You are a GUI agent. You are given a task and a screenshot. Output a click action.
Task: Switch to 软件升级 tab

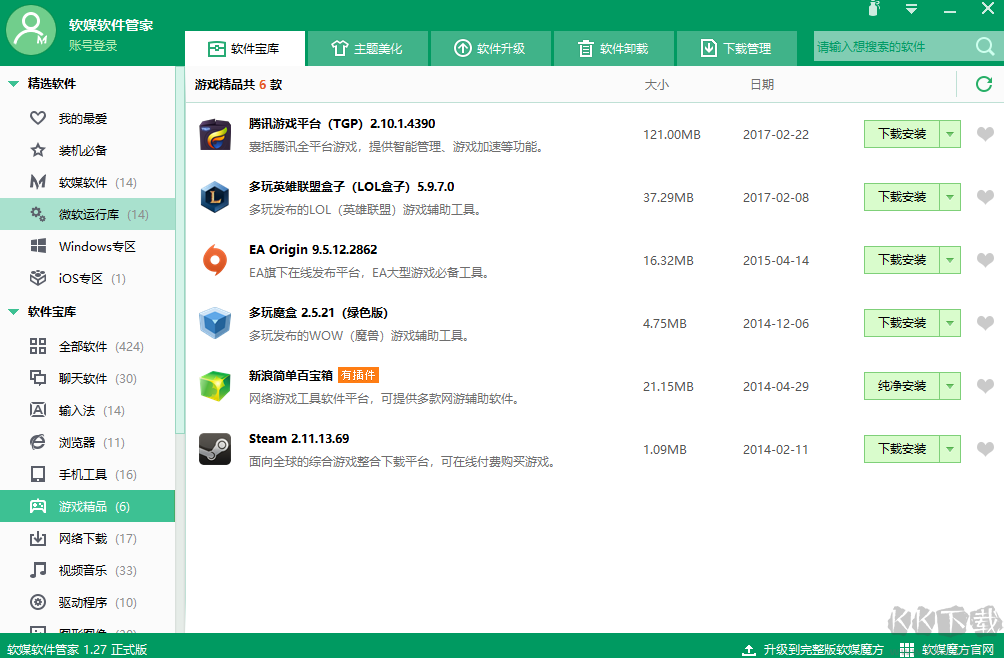490,49
